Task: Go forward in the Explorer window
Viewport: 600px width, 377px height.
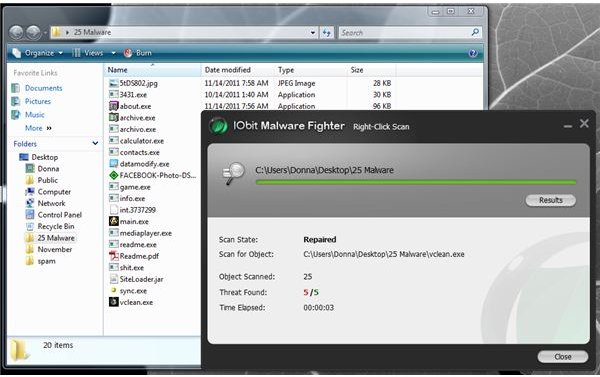Action: [33, 33]
